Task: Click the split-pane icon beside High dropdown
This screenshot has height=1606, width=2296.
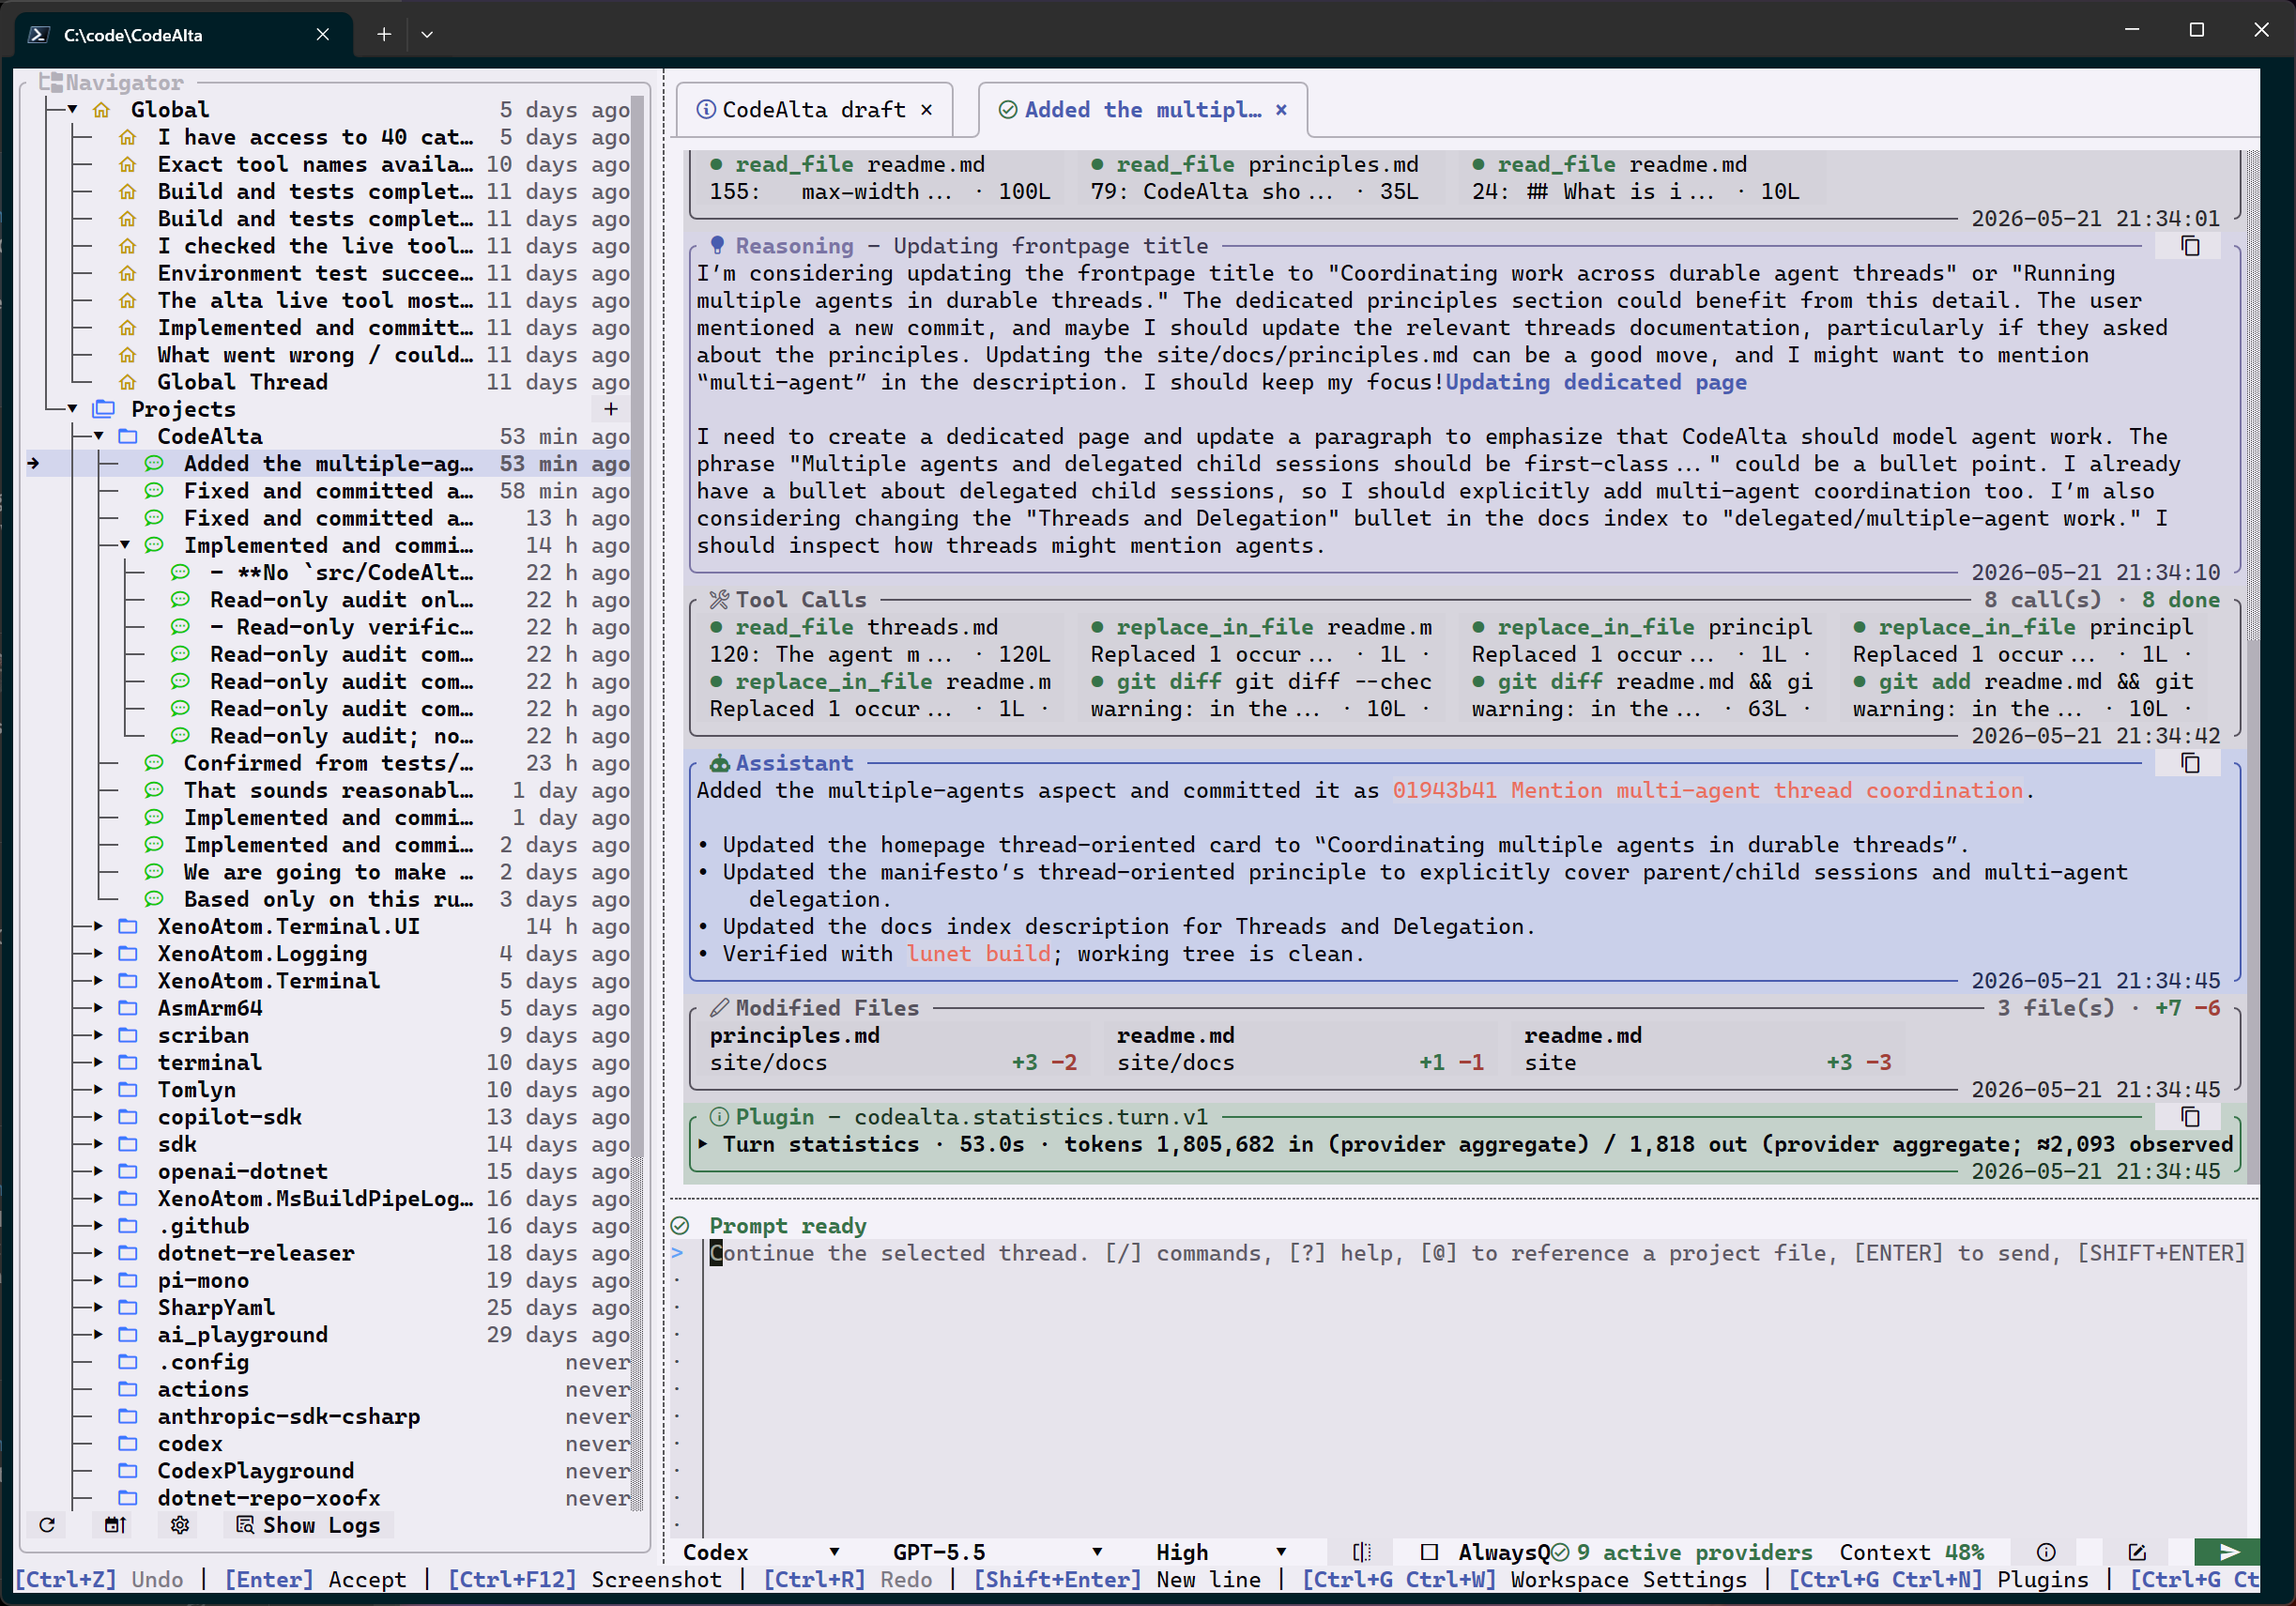Action: click(x=1361, y=1552)
